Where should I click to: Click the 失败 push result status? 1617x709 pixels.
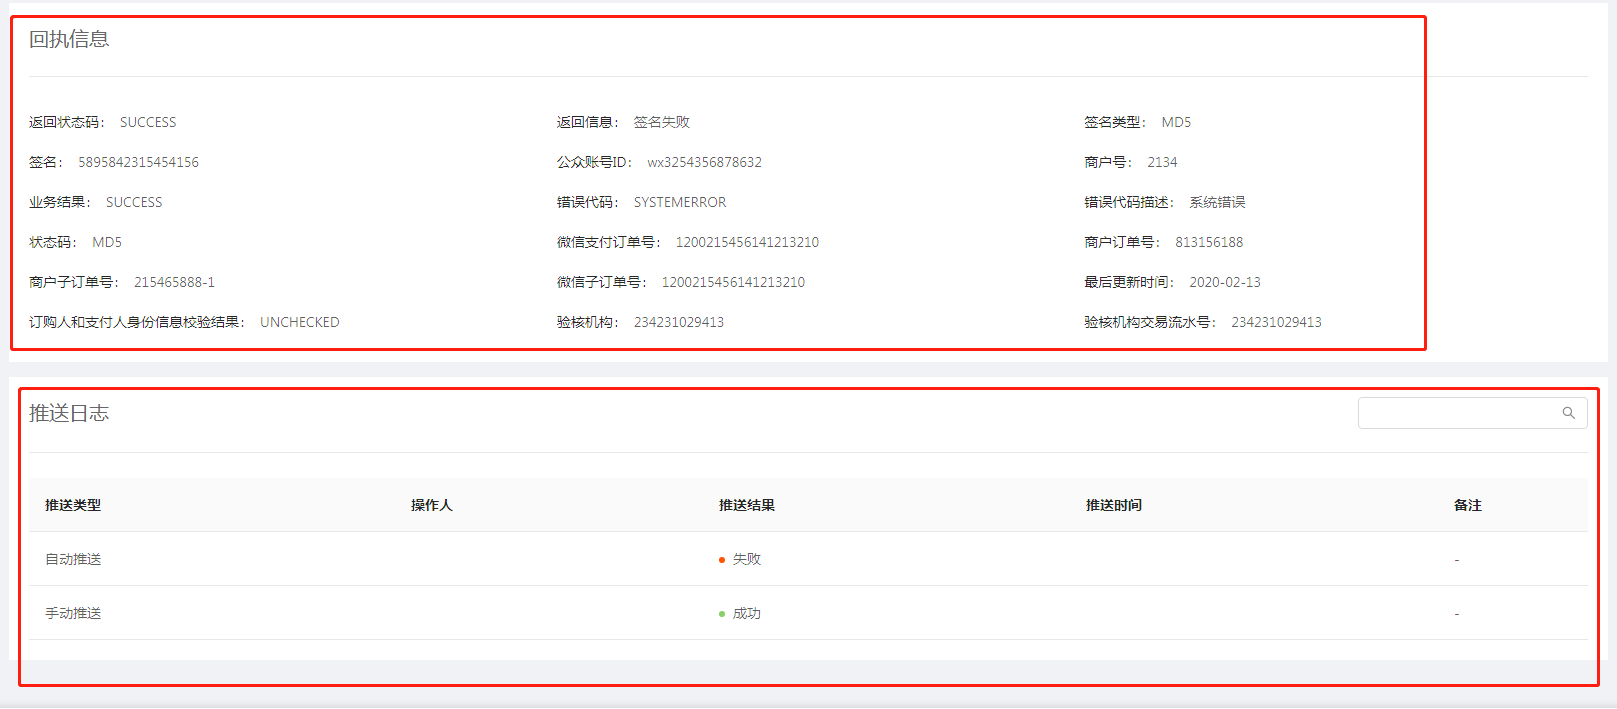tap(740, 559)
